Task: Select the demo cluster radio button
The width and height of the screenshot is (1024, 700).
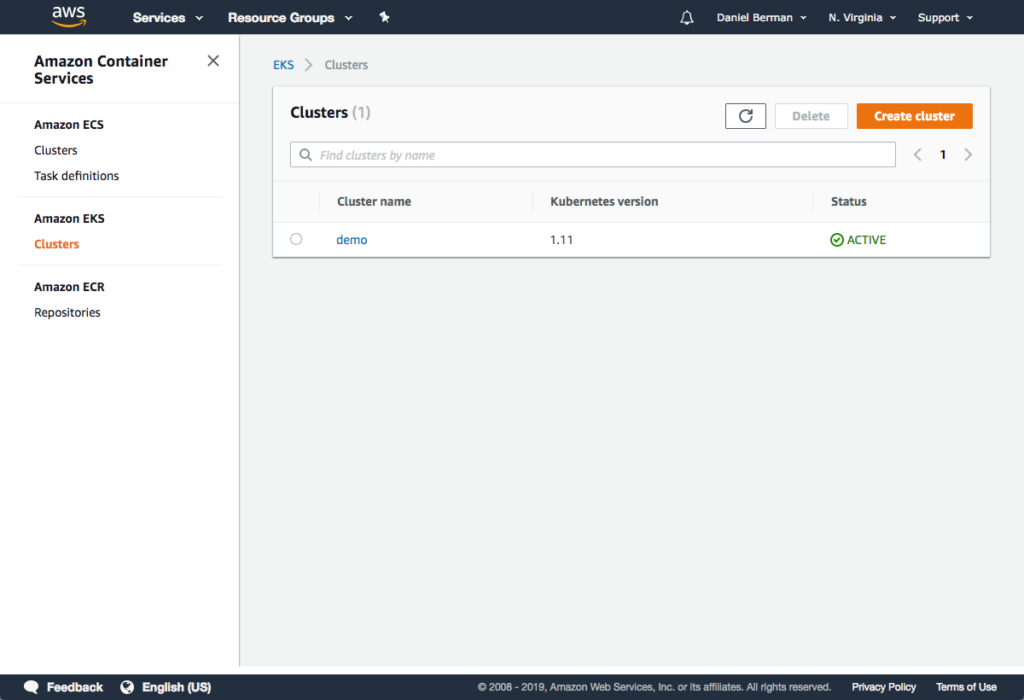Action: click(x=296, y=239)
